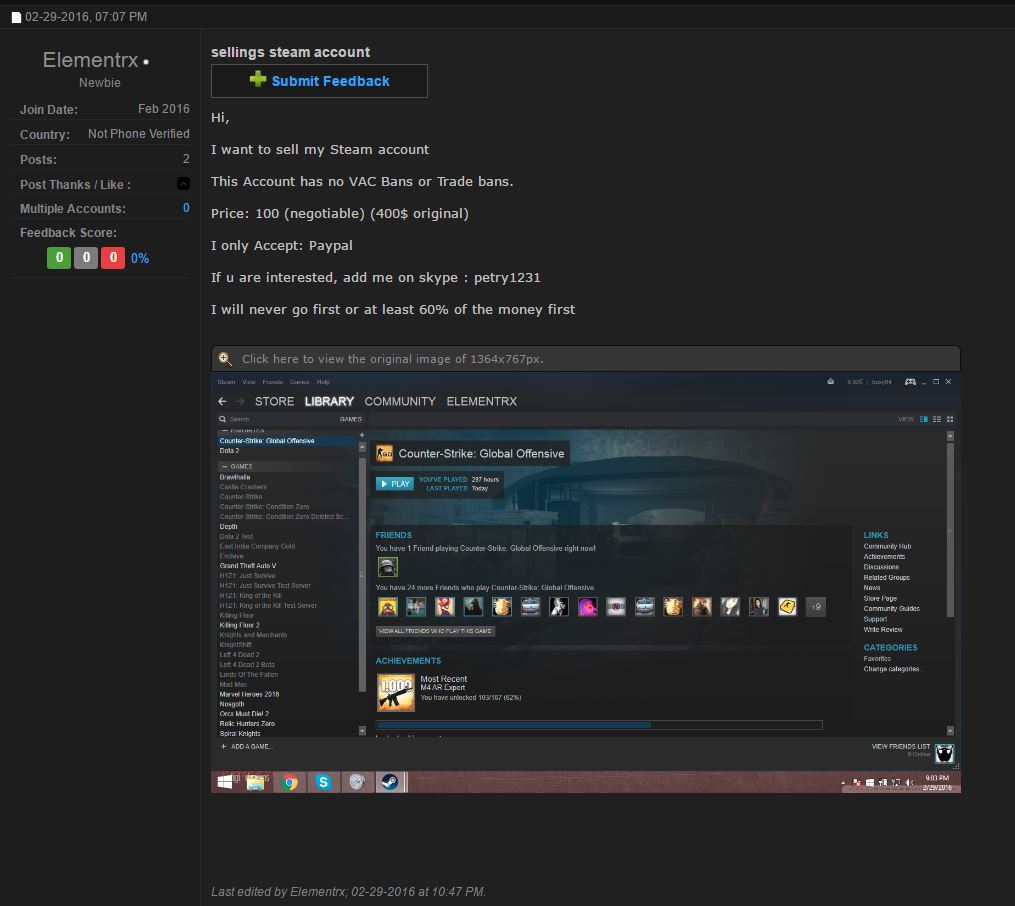This screenshot has width=1015, height=906.
Task: Click the Steam forward arrow in the screenshot
Action: click(x=240, y=401)
